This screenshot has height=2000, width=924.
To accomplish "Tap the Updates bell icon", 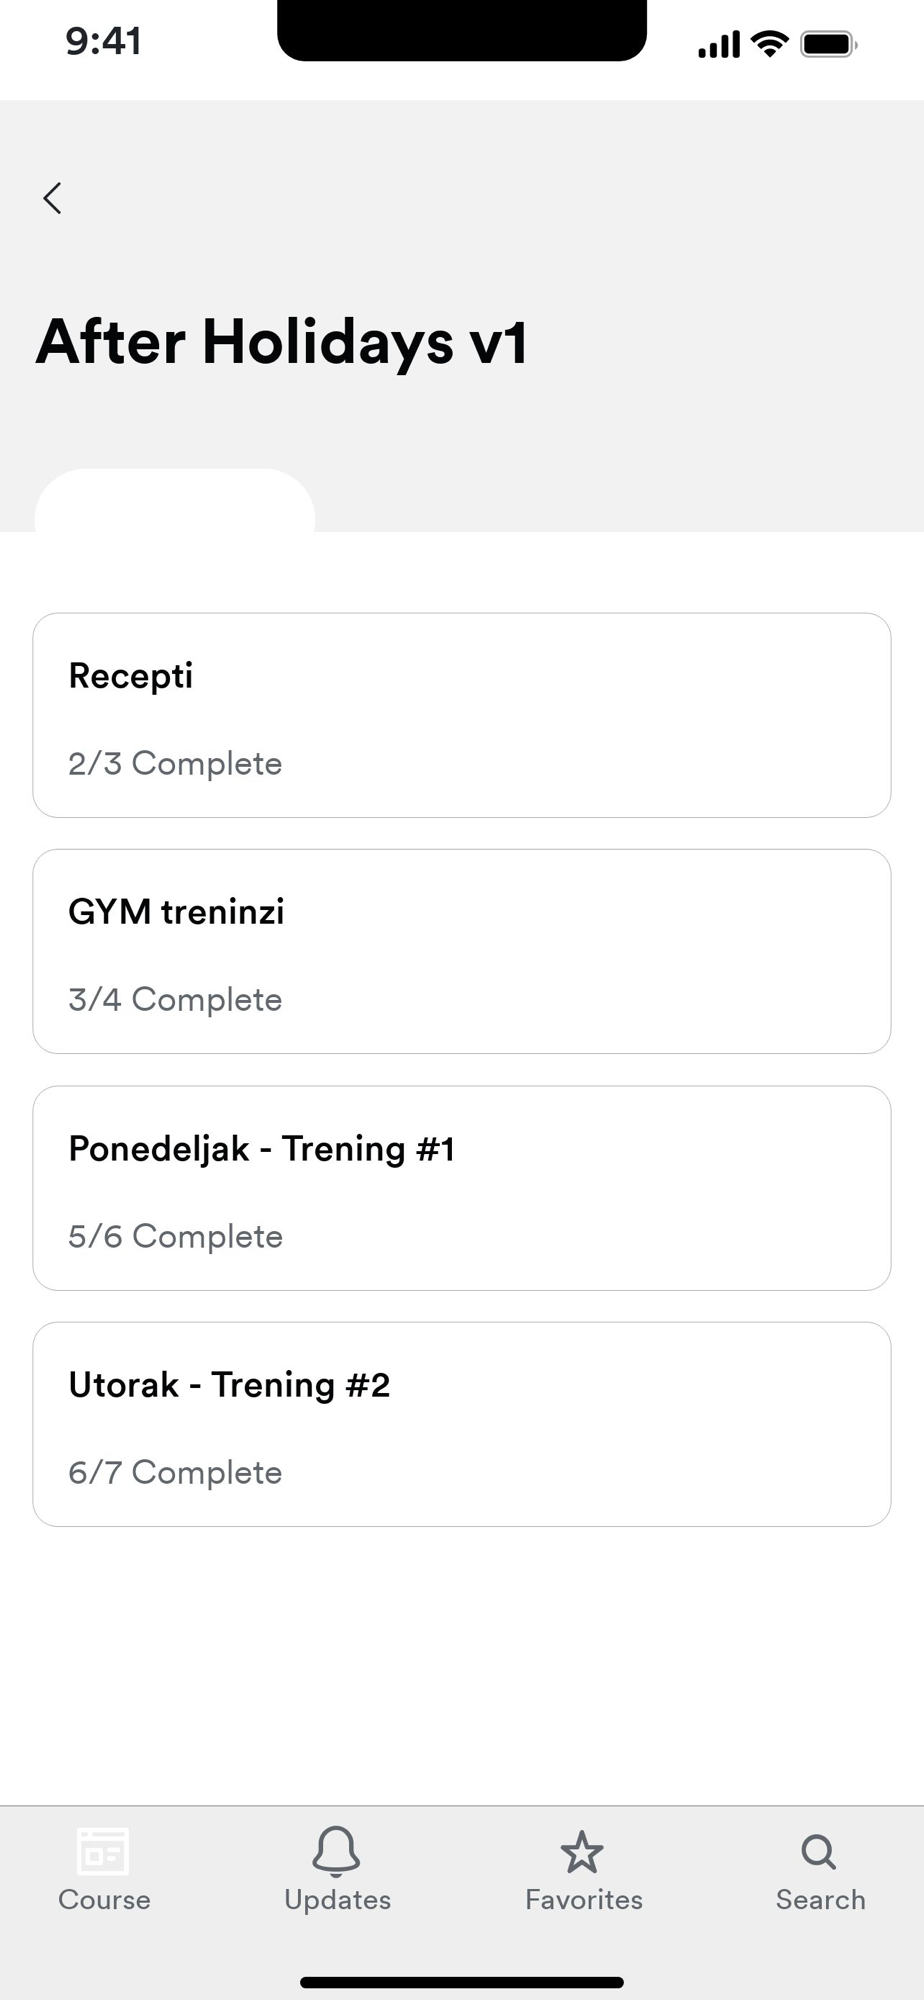I will point(336,1851).
